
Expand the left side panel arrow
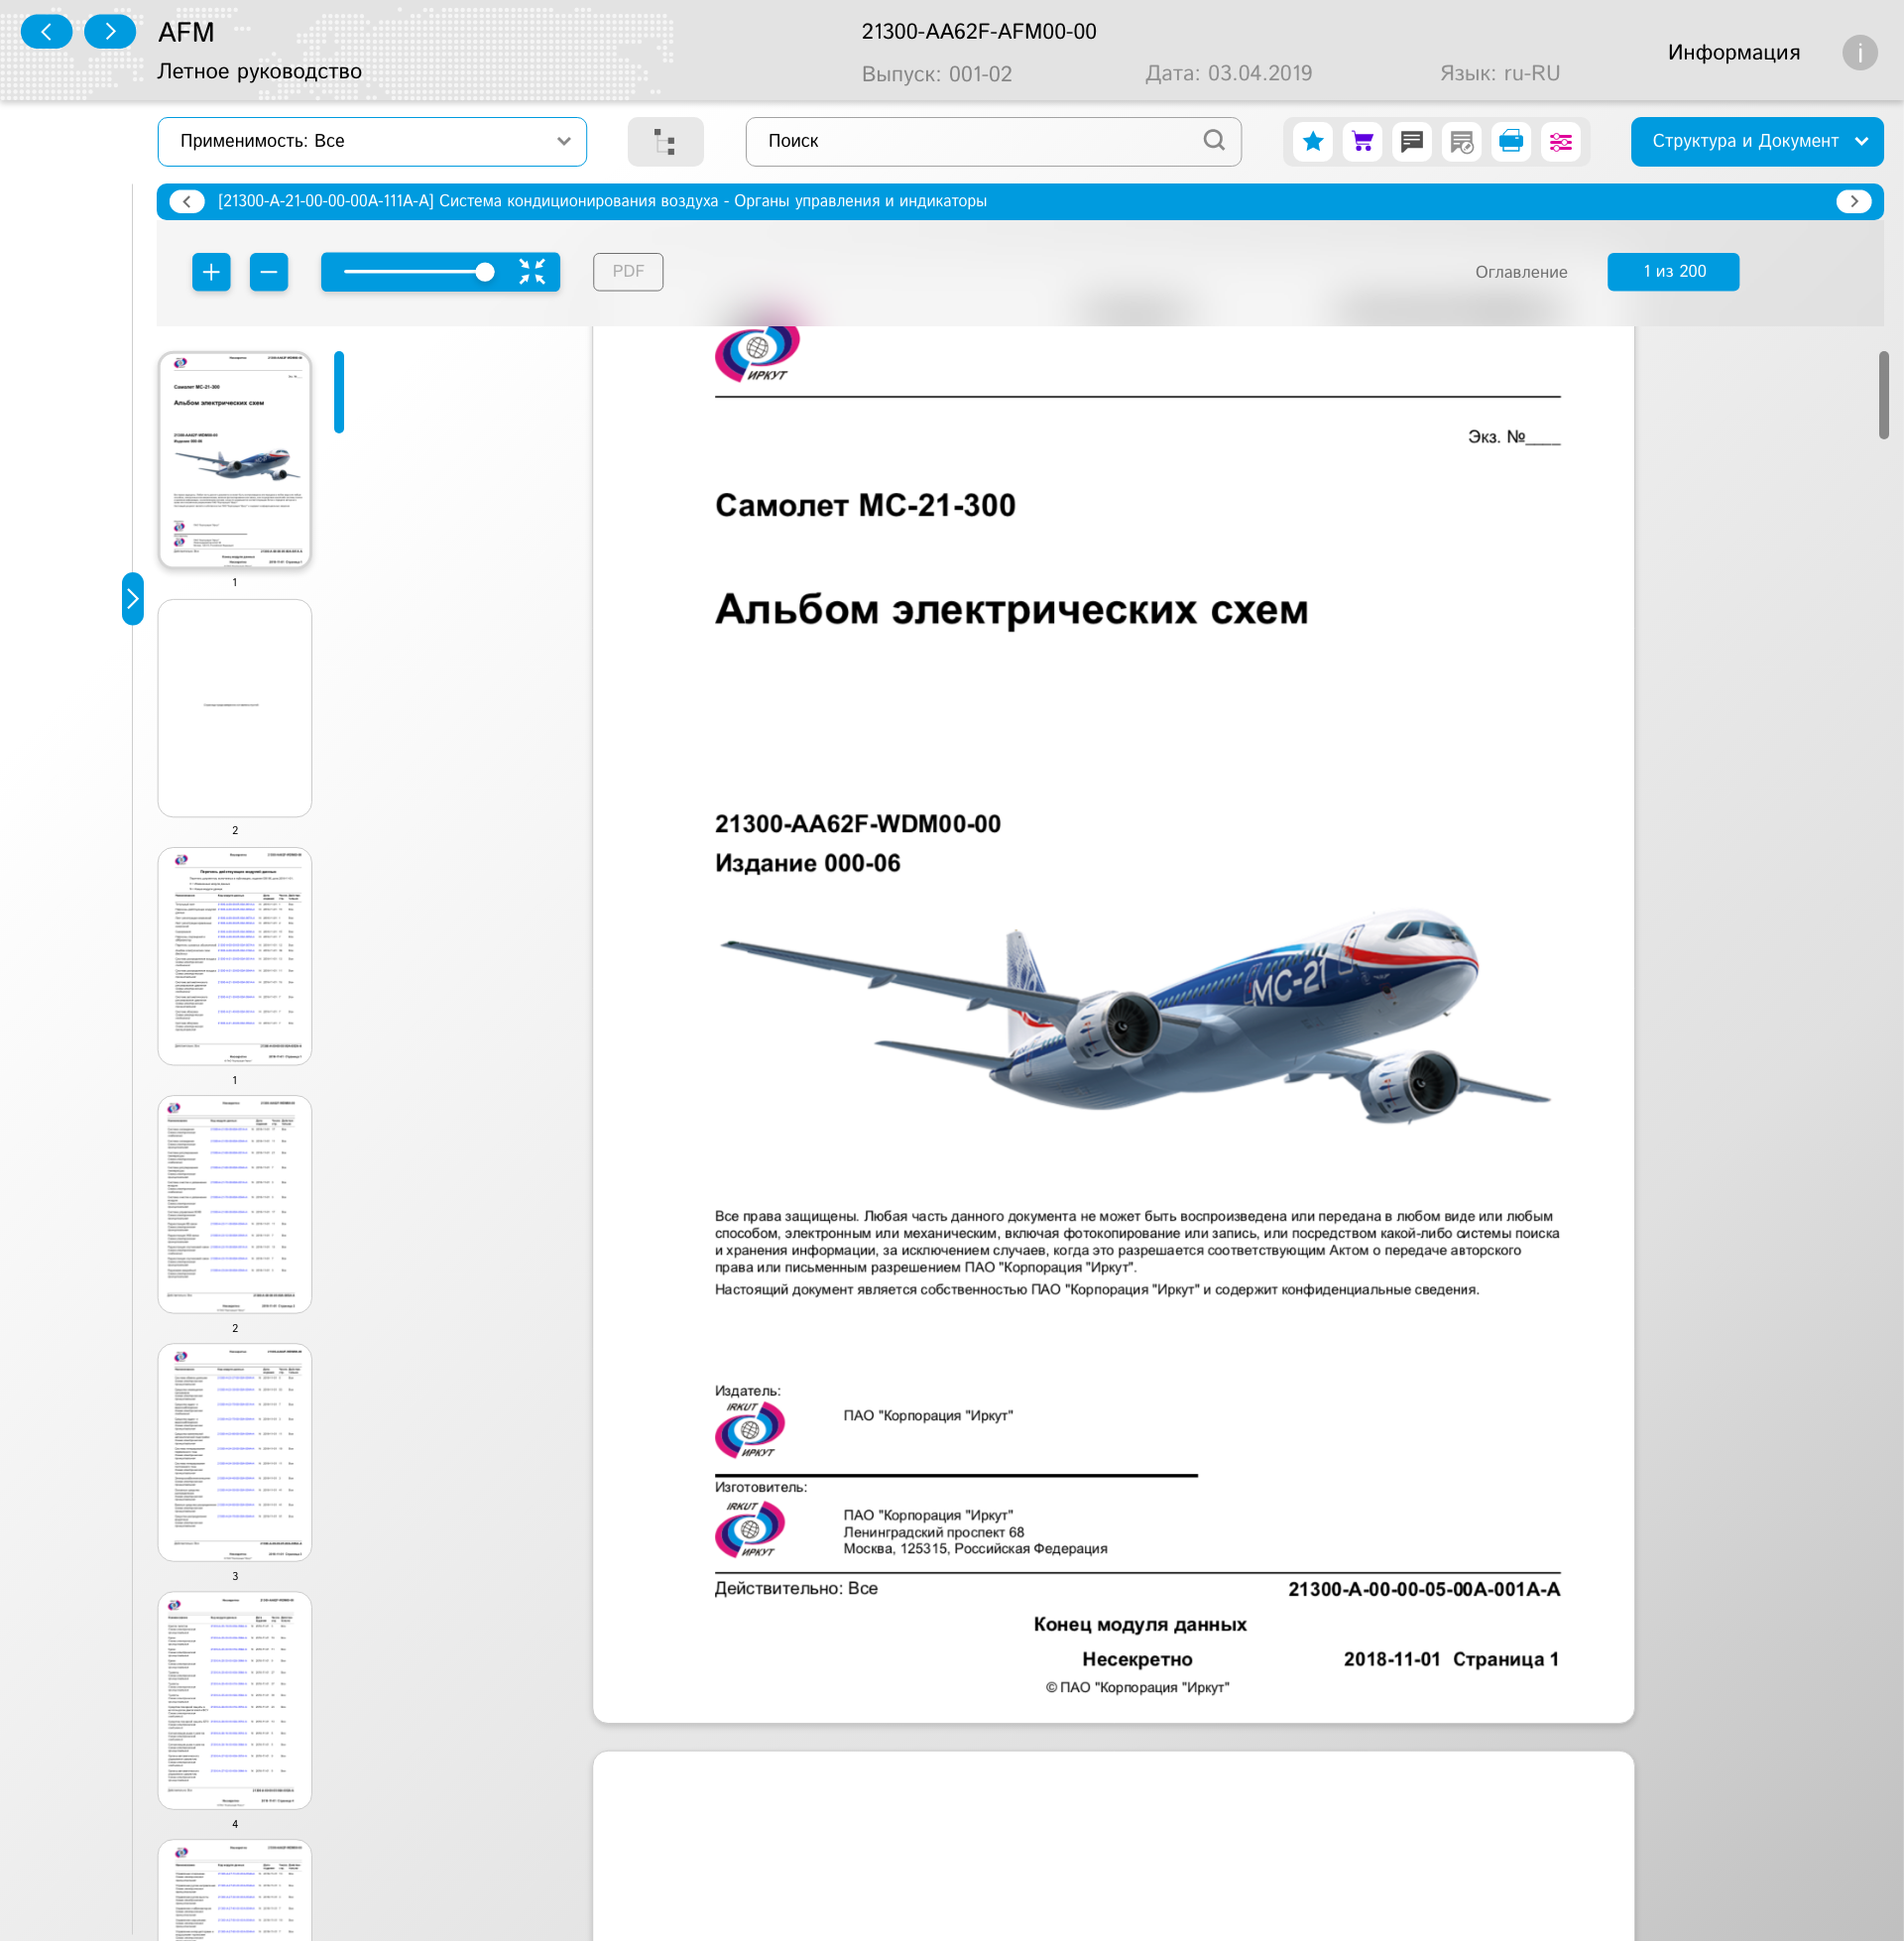pos(132,599)
